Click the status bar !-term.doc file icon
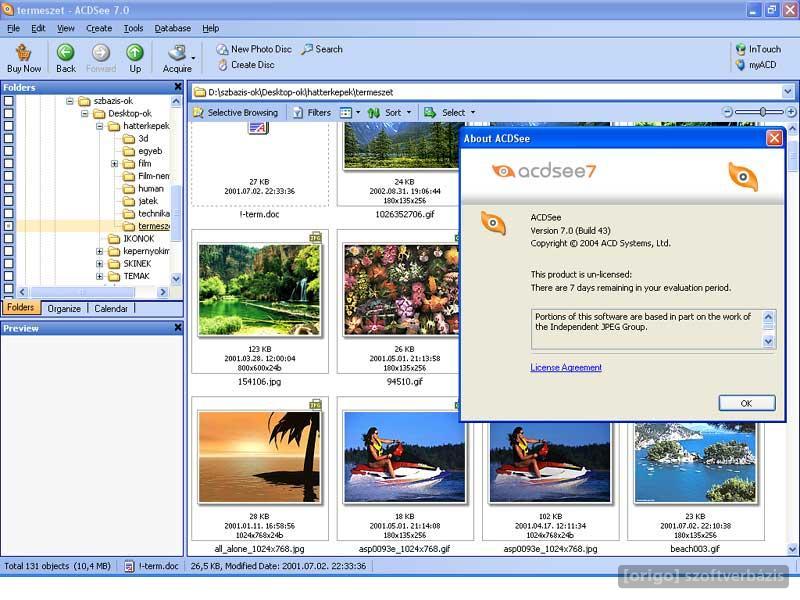The height and width of the screenshot is (600, 800). (x=130, y=566)
